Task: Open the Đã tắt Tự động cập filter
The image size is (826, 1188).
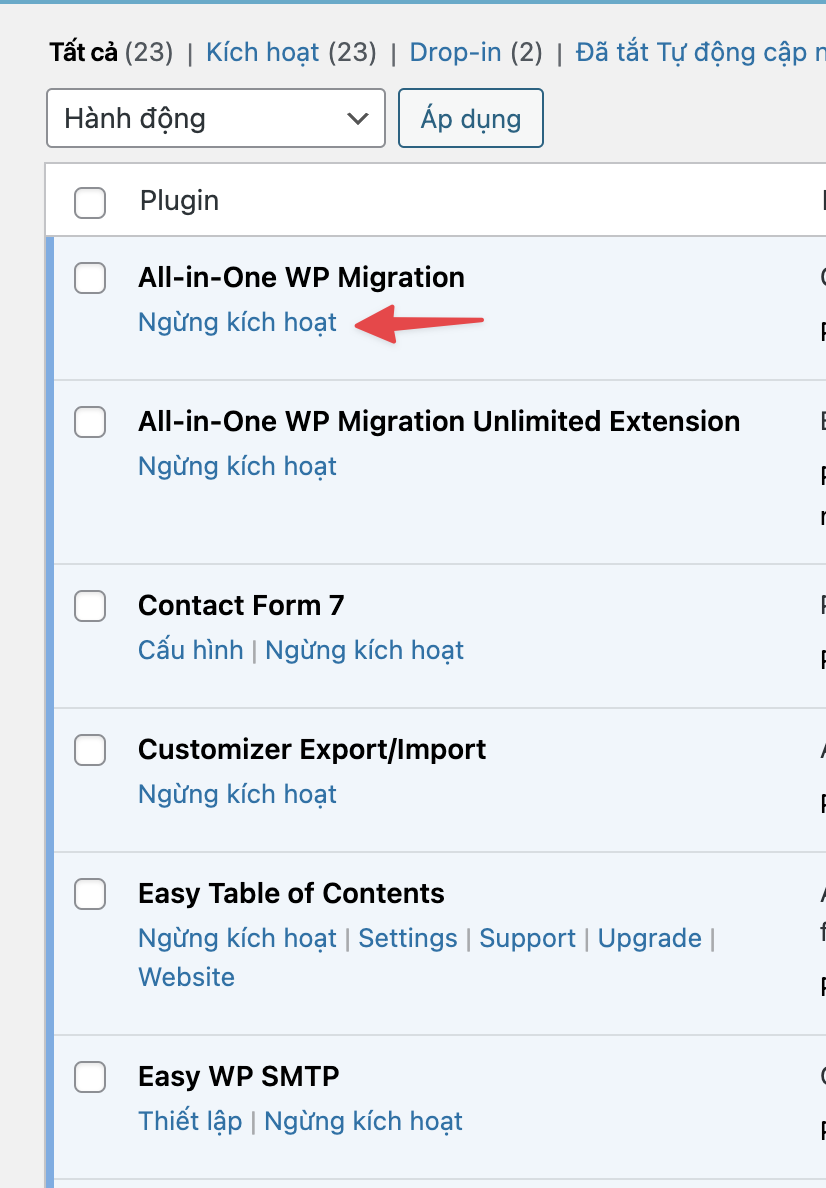Action: [x=700, y=52]
